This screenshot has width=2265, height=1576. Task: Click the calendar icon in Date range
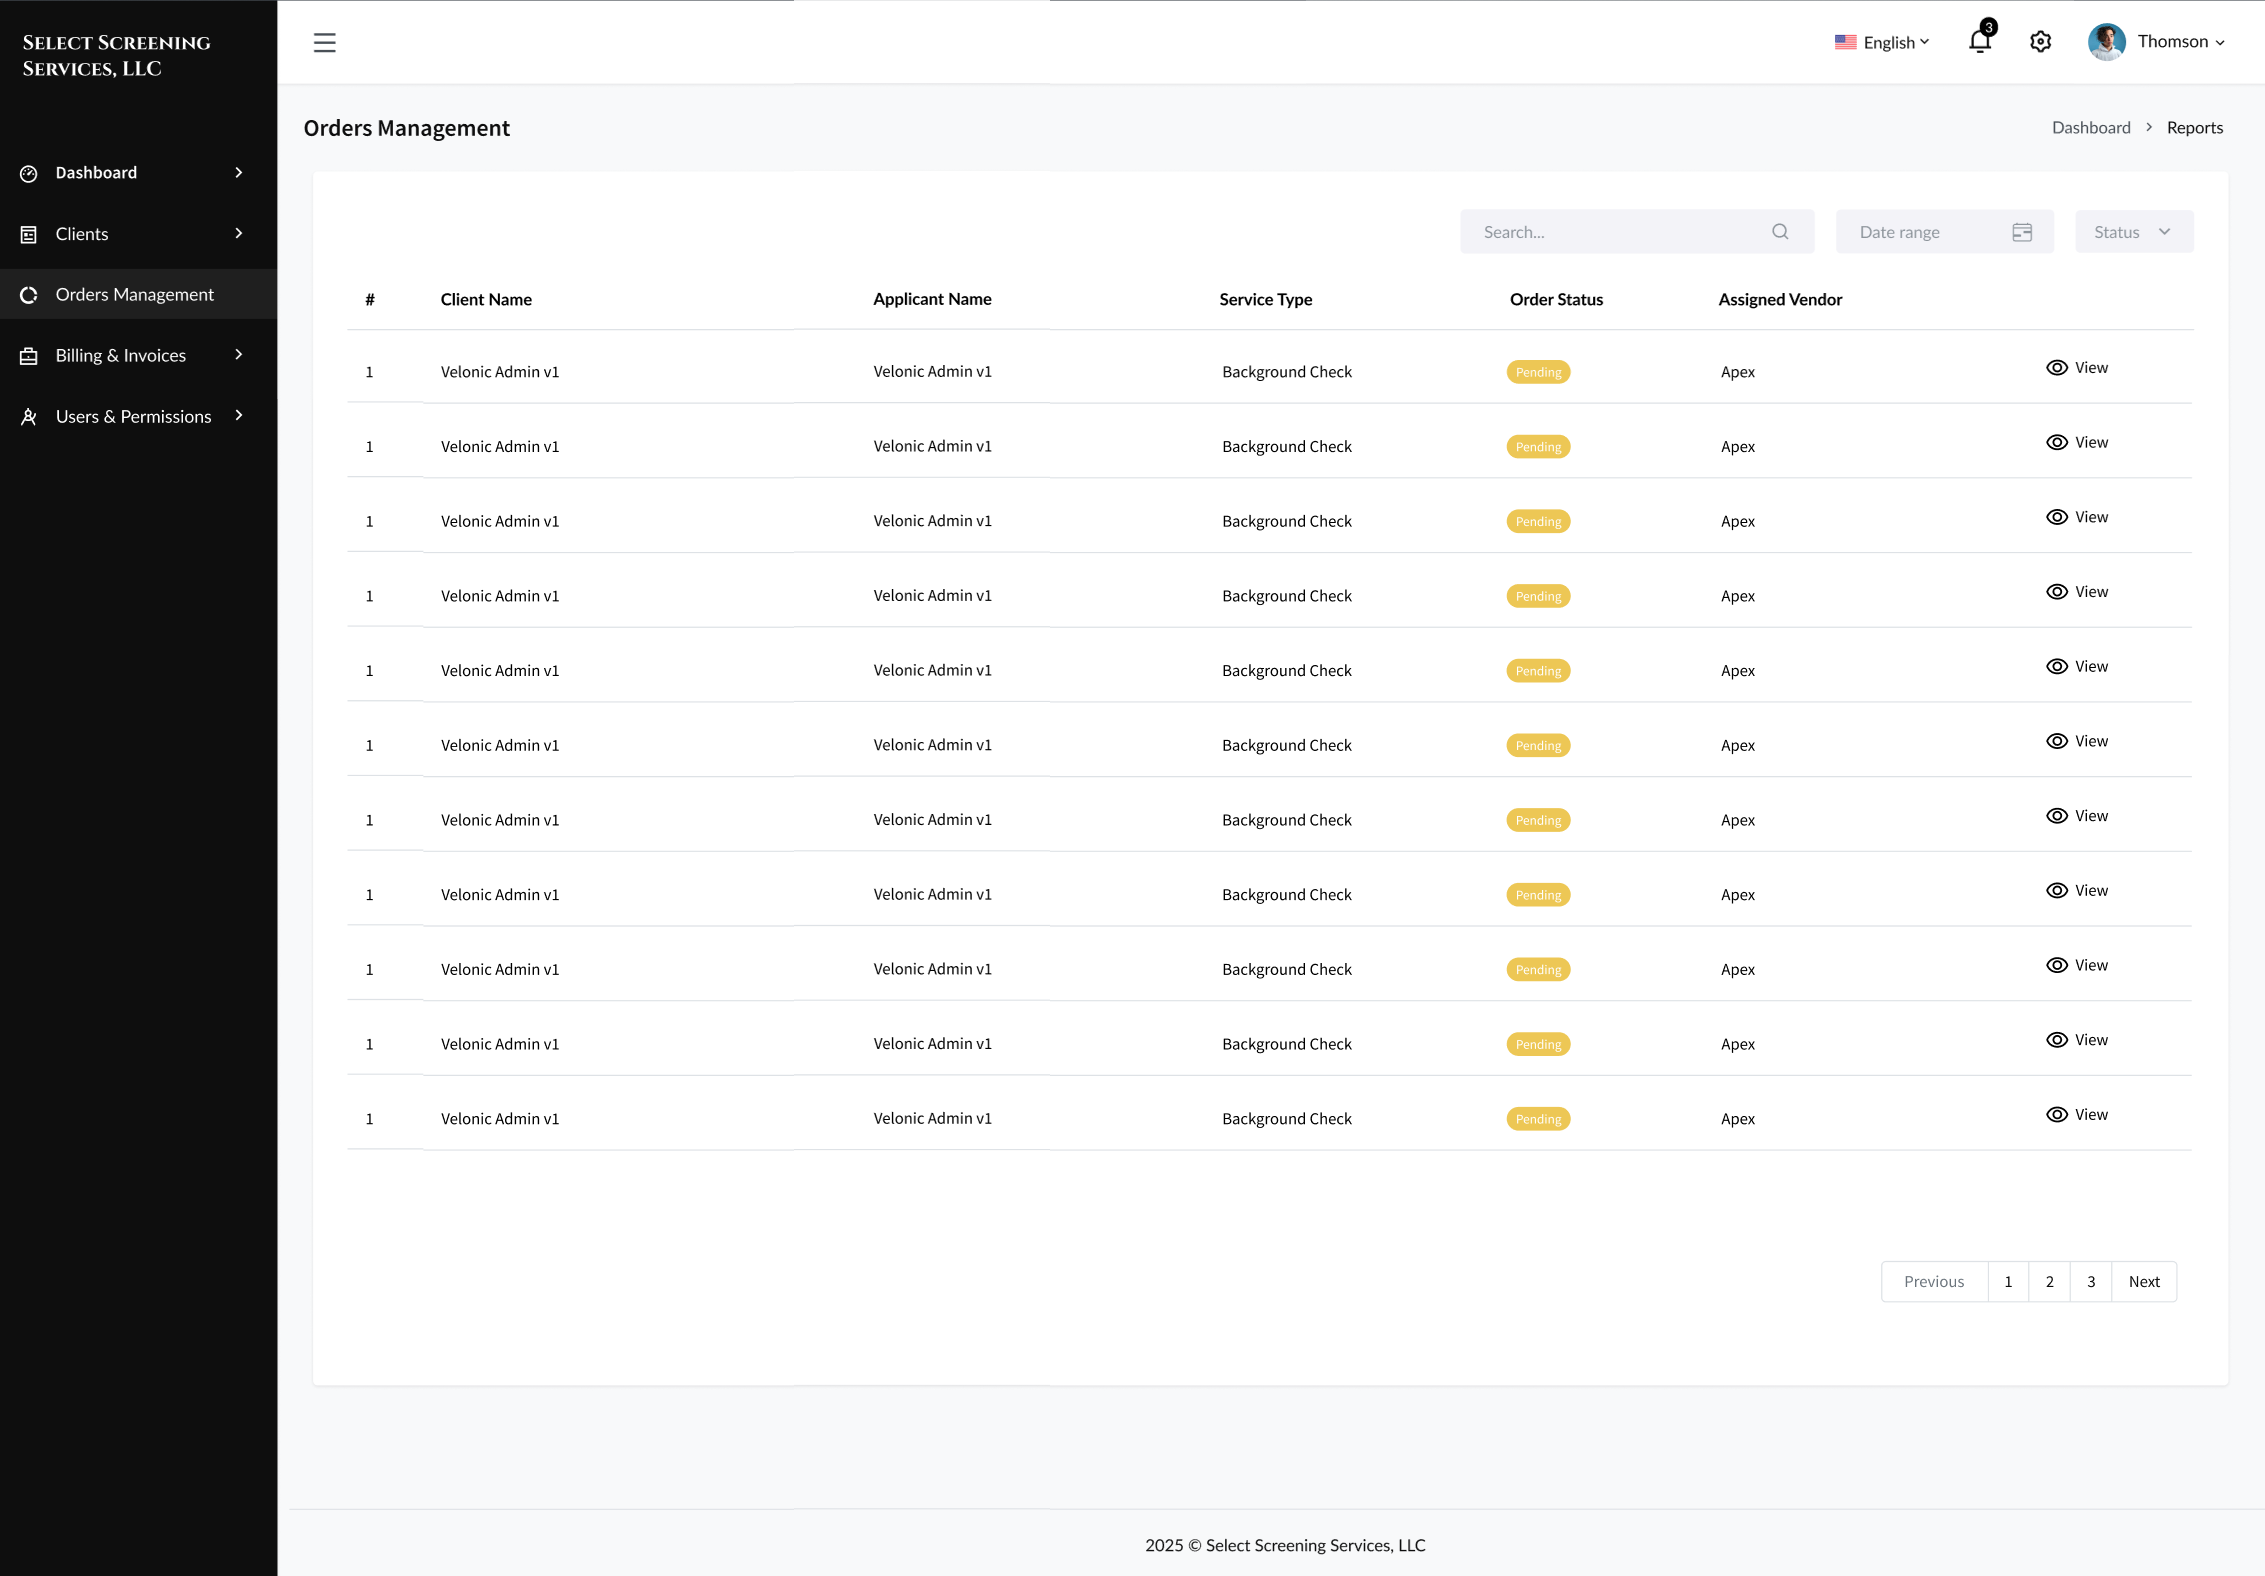(2021, 232)
